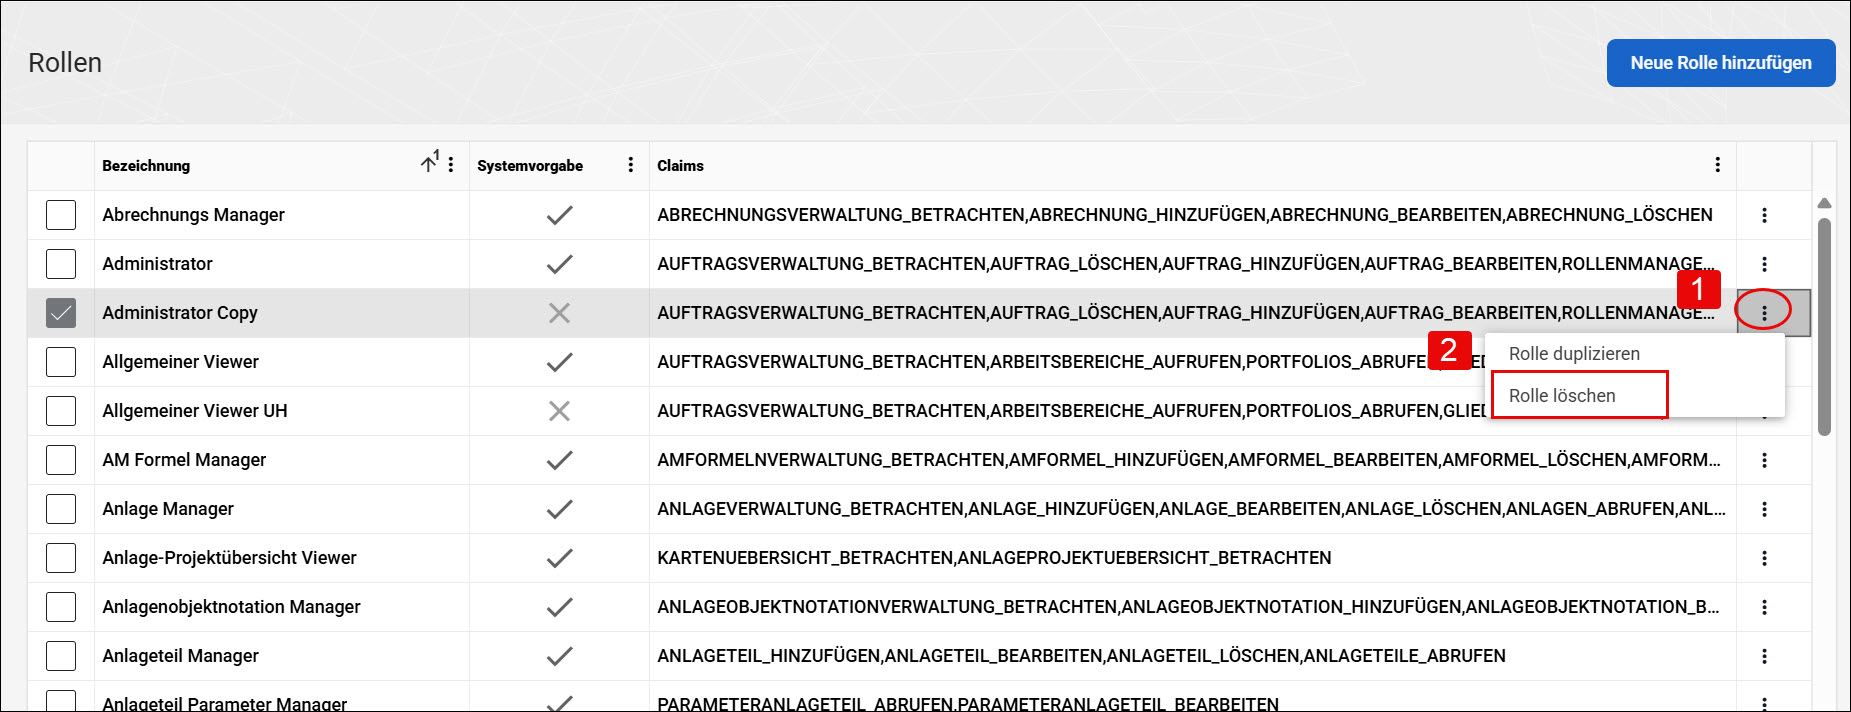Open row menu for Anlagenobjektnotation Manager
Viewport: 1851px width, 712px height.
pyautogui.click(x=1764, y=607)
